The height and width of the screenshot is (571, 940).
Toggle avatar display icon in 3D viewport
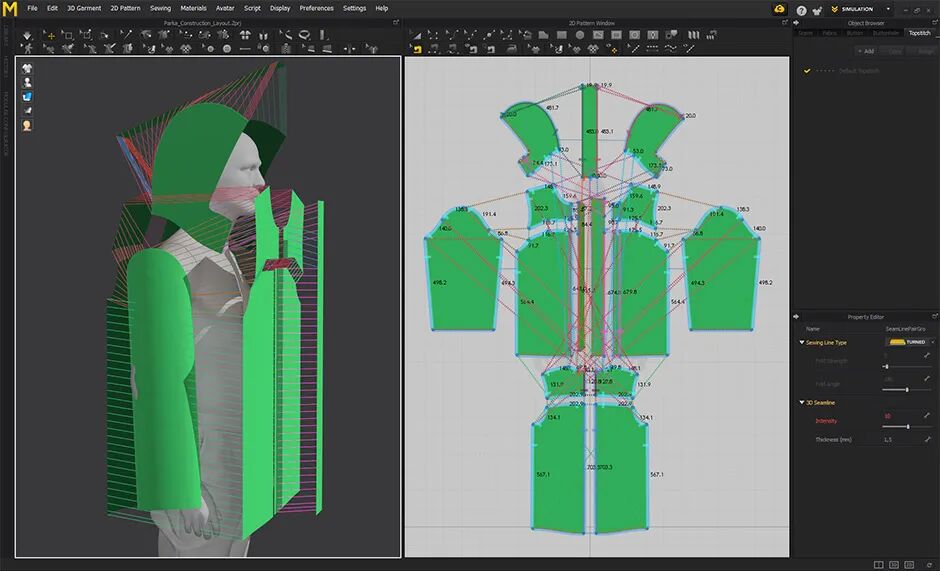[x=27, y=82]
